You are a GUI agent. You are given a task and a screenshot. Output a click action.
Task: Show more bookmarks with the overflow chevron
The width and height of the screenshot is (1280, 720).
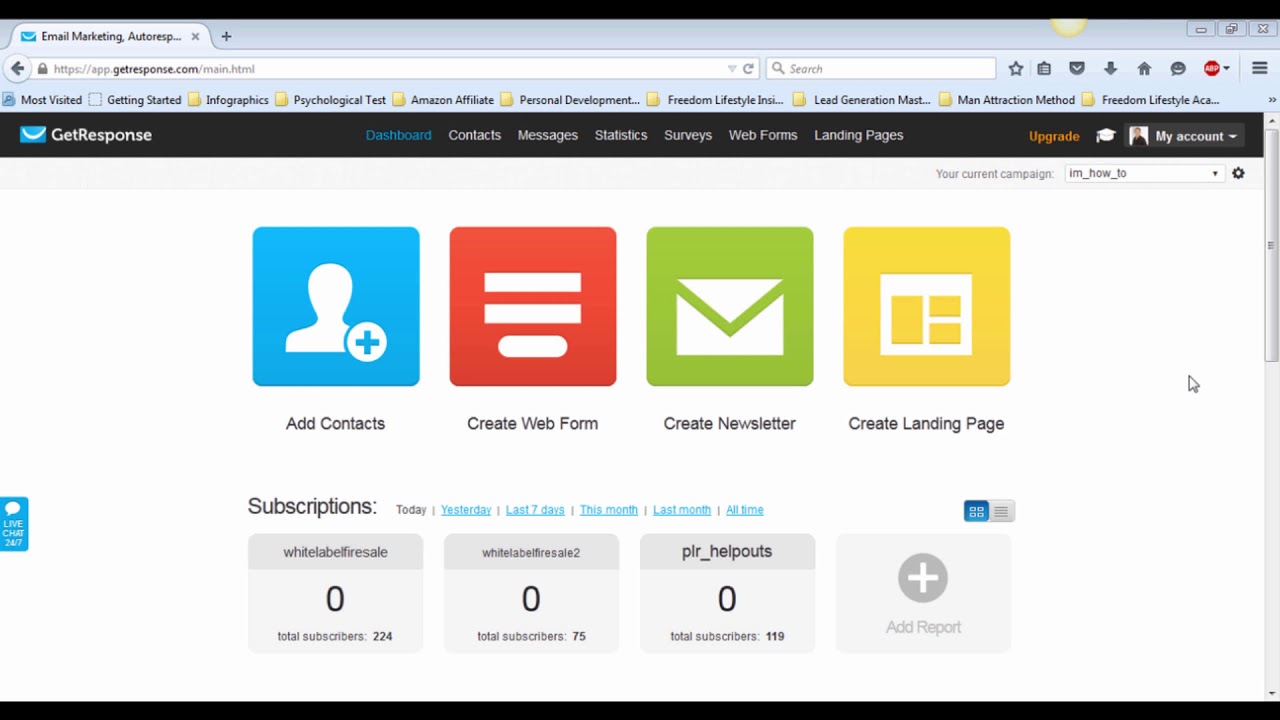click(x=1272, y=100)
